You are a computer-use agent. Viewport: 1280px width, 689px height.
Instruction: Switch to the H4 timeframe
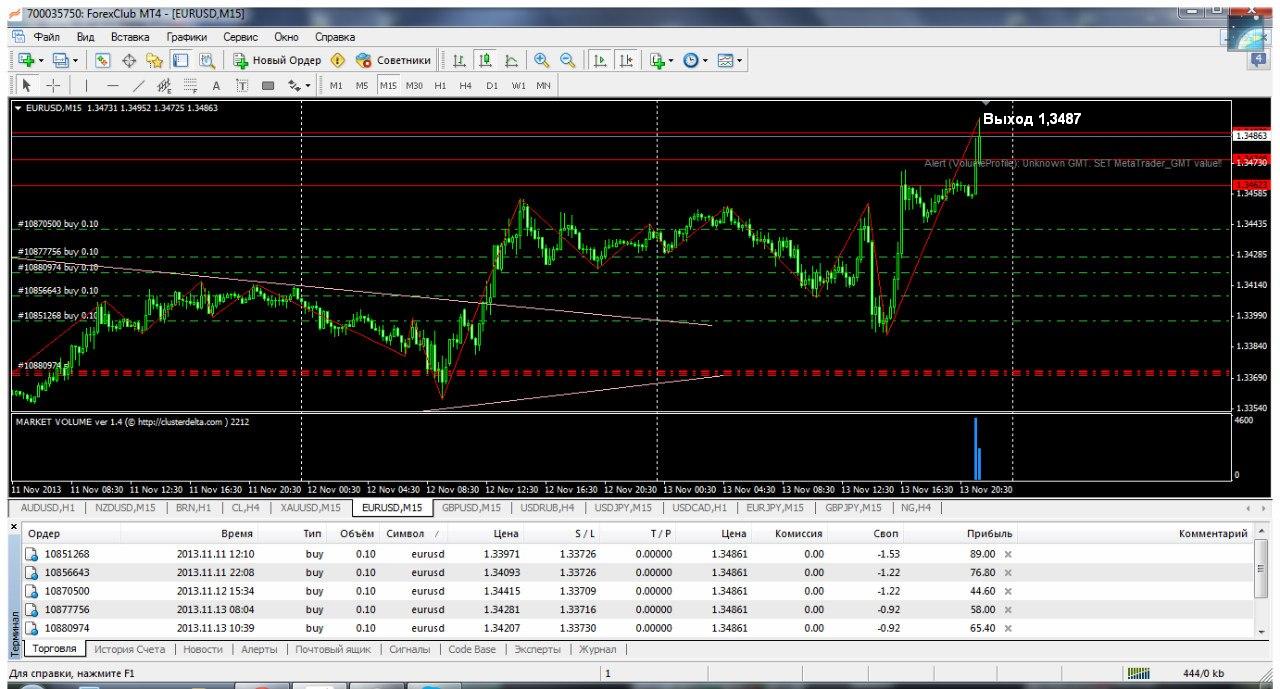(465, 85)
